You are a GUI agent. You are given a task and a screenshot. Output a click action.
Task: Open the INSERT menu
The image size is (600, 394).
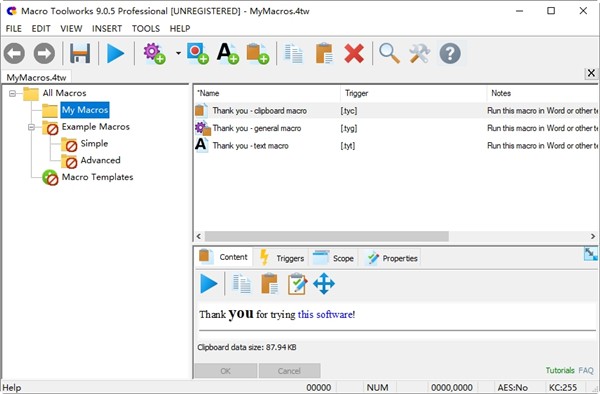tap(107, 29)
